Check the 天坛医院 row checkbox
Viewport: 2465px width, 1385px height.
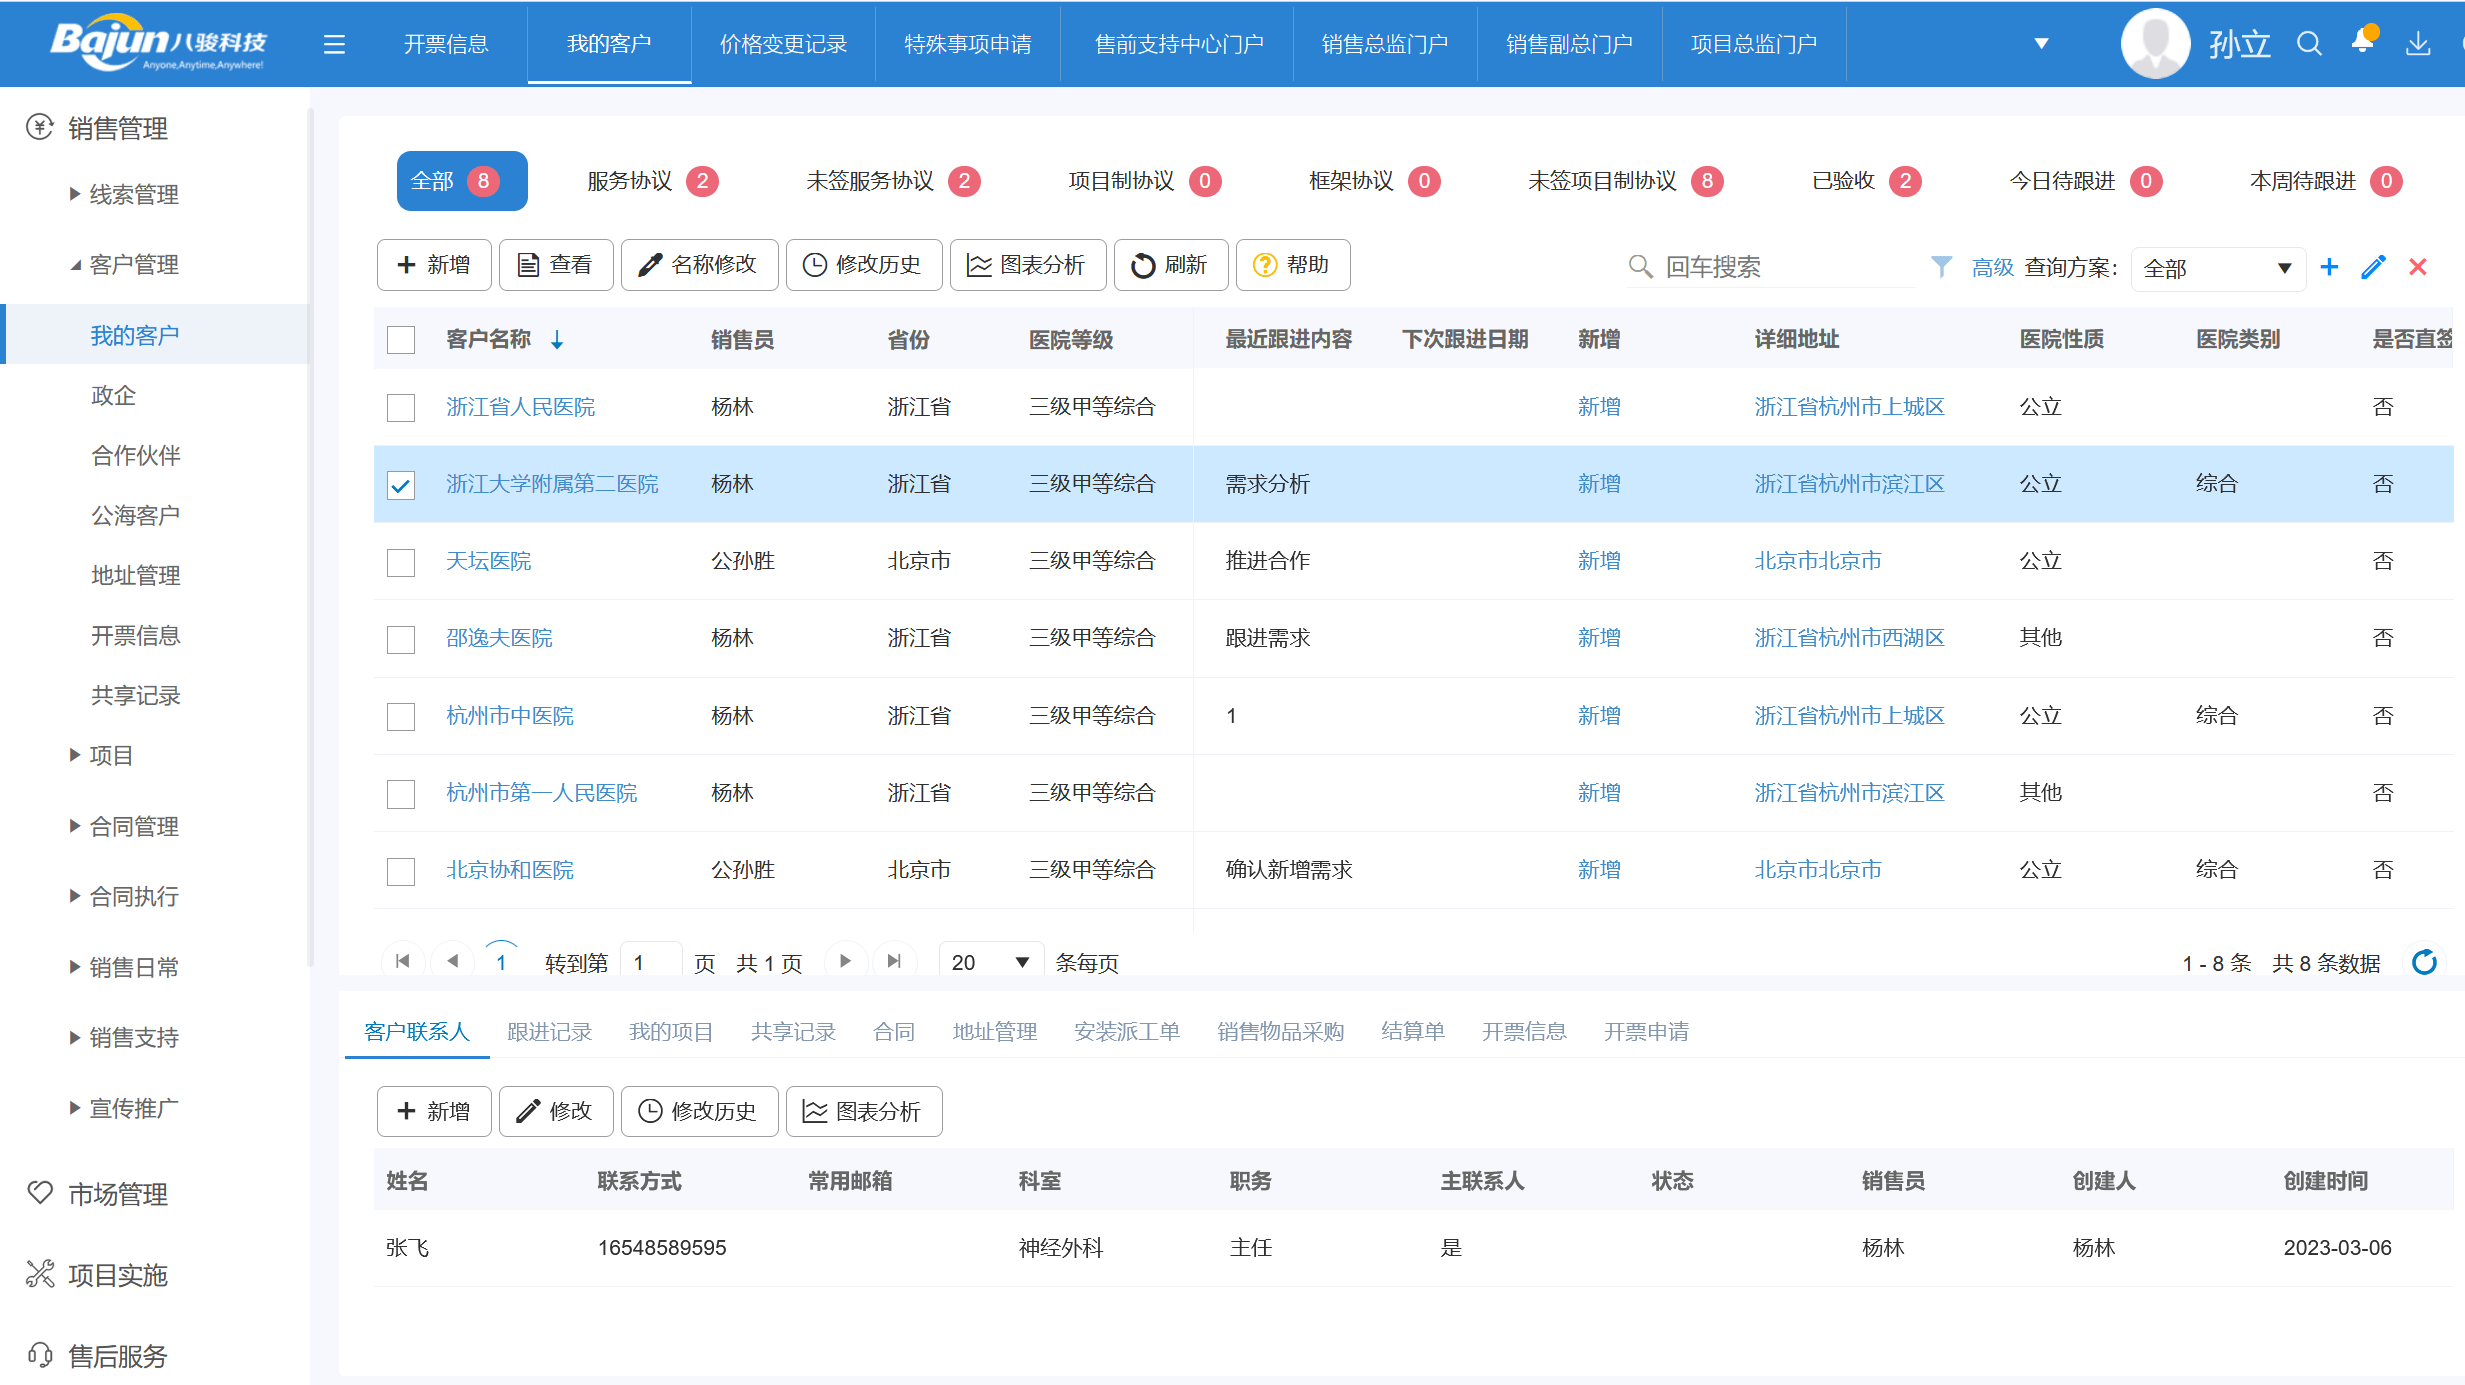[401, 562]
